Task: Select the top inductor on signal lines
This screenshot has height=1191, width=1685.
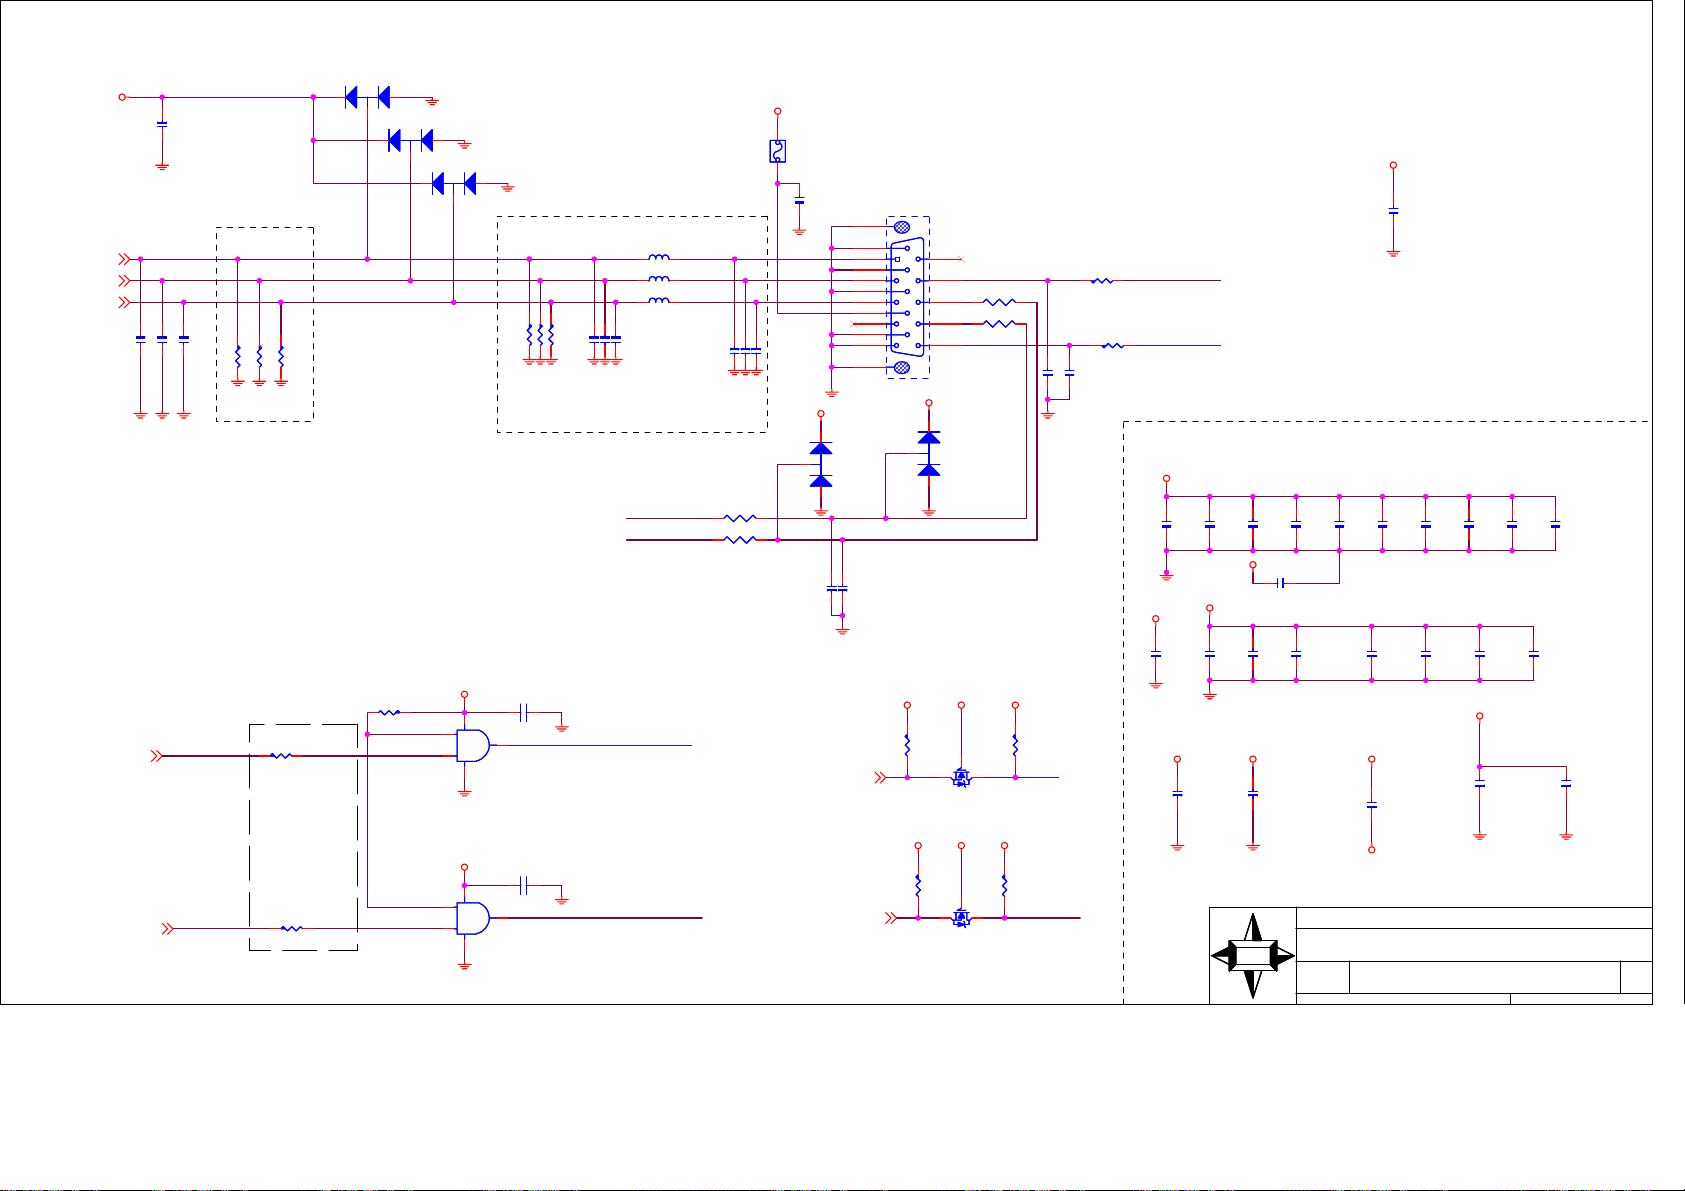Action: tap(659, 258)
